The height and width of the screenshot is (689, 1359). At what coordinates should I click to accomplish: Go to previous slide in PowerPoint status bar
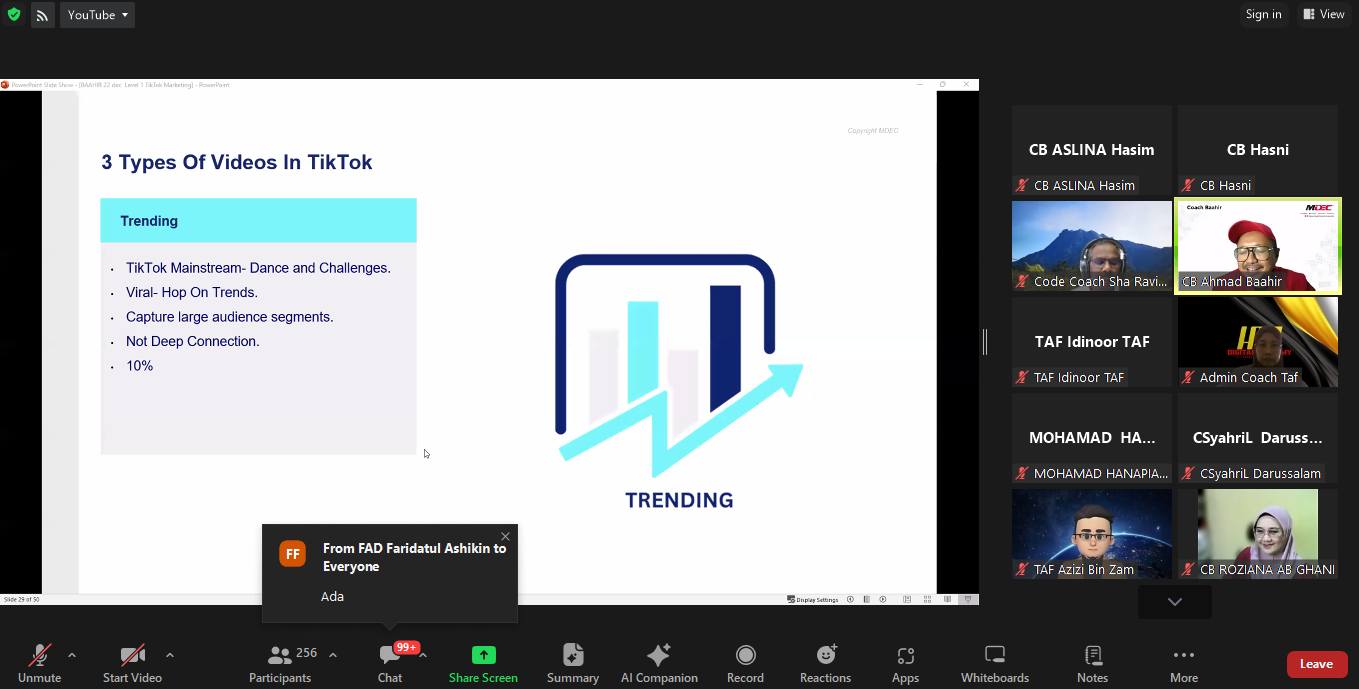point(851,599)
